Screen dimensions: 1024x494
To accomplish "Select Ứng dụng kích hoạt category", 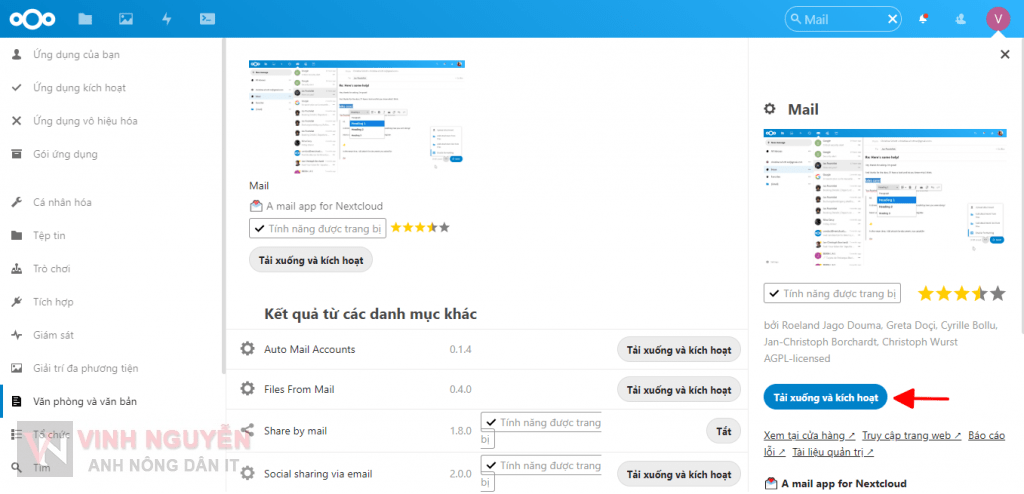I will pos(79,88).
